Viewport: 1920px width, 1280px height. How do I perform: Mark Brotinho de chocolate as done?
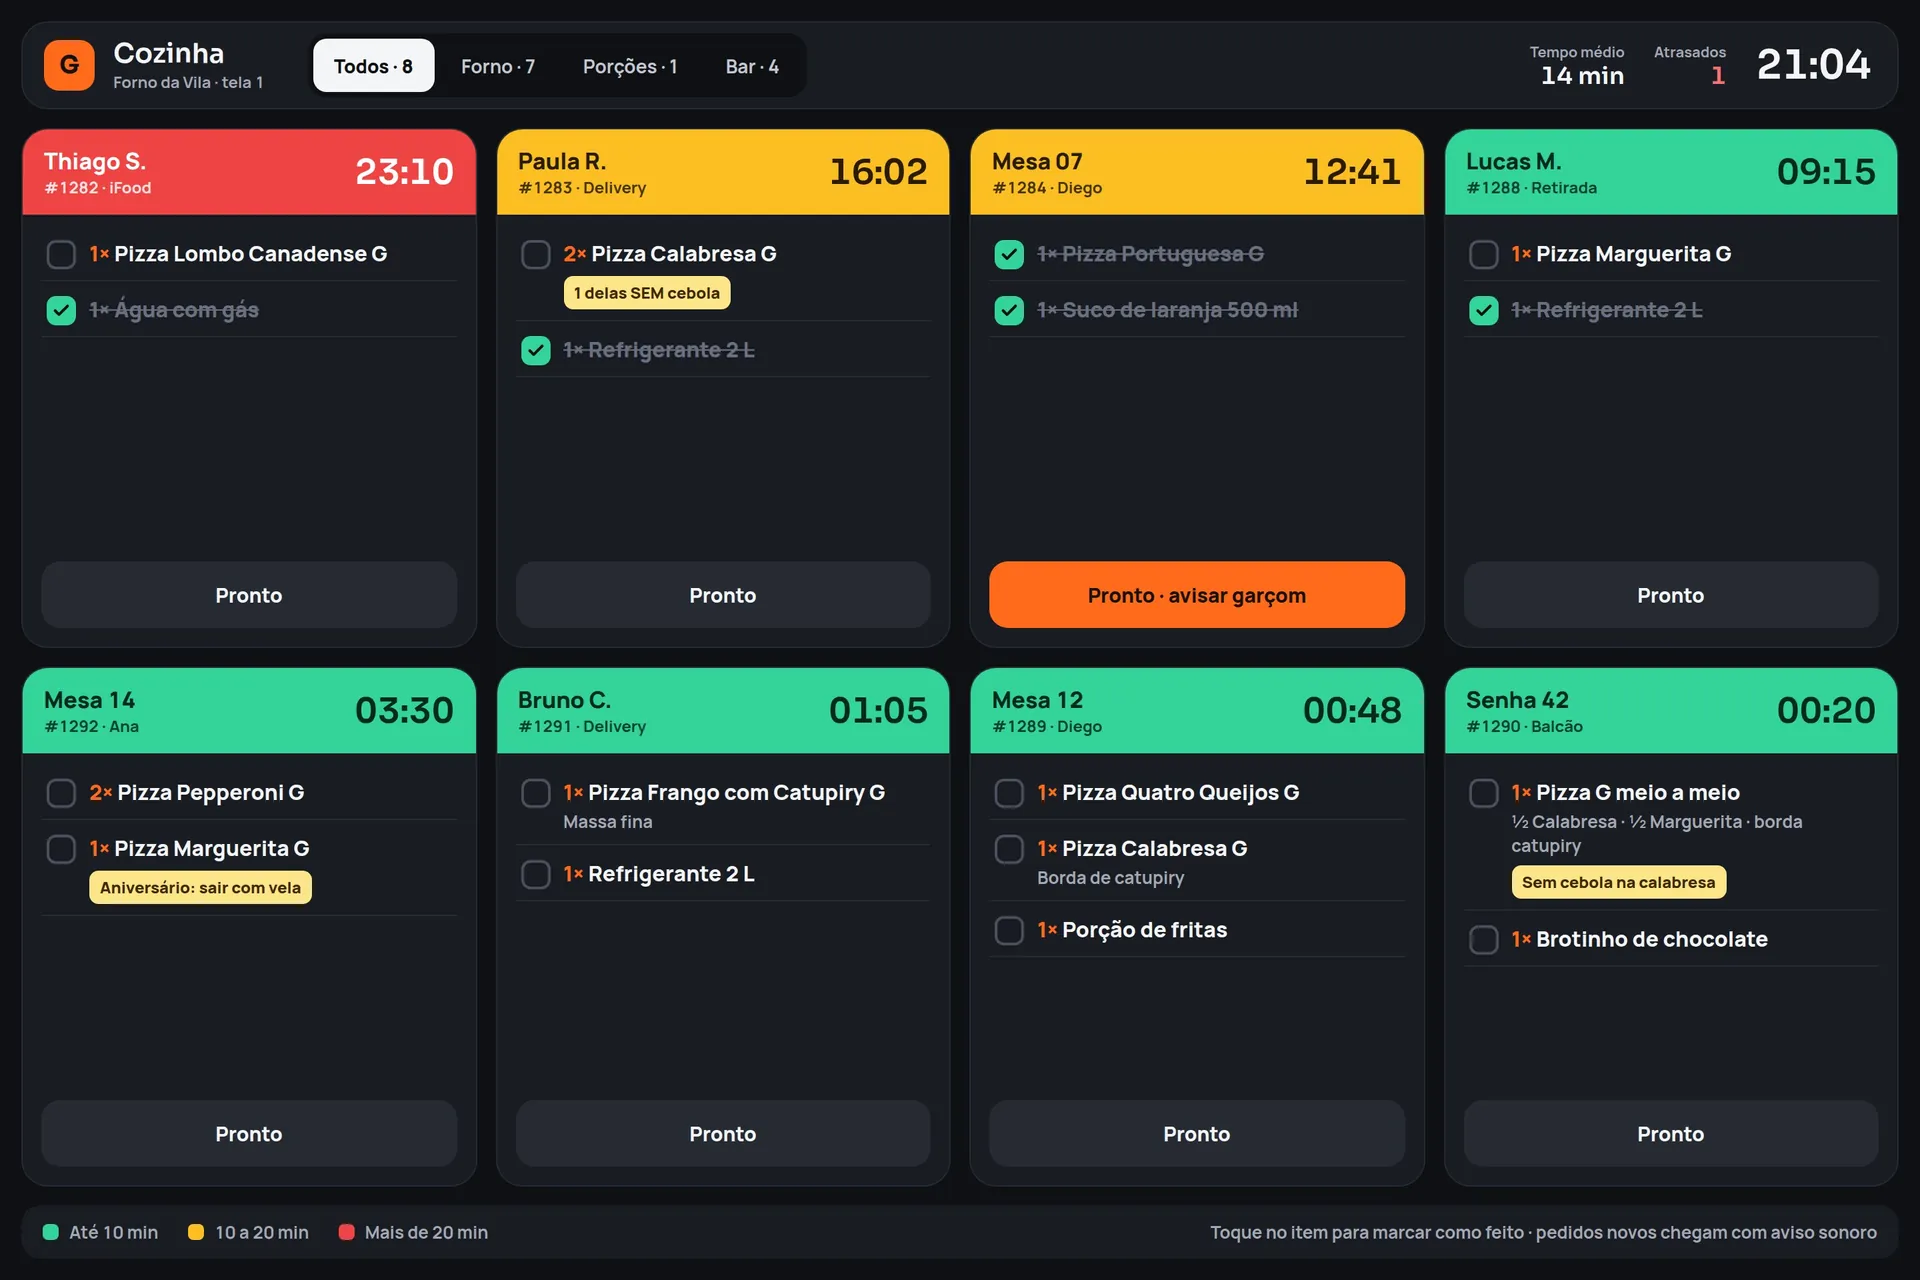click(1483, 939)
